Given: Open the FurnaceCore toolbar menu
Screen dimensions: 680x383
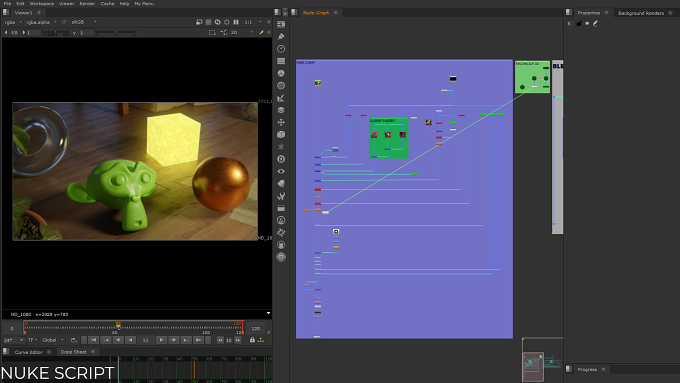Looking at the screenshot, I should 281,220.
